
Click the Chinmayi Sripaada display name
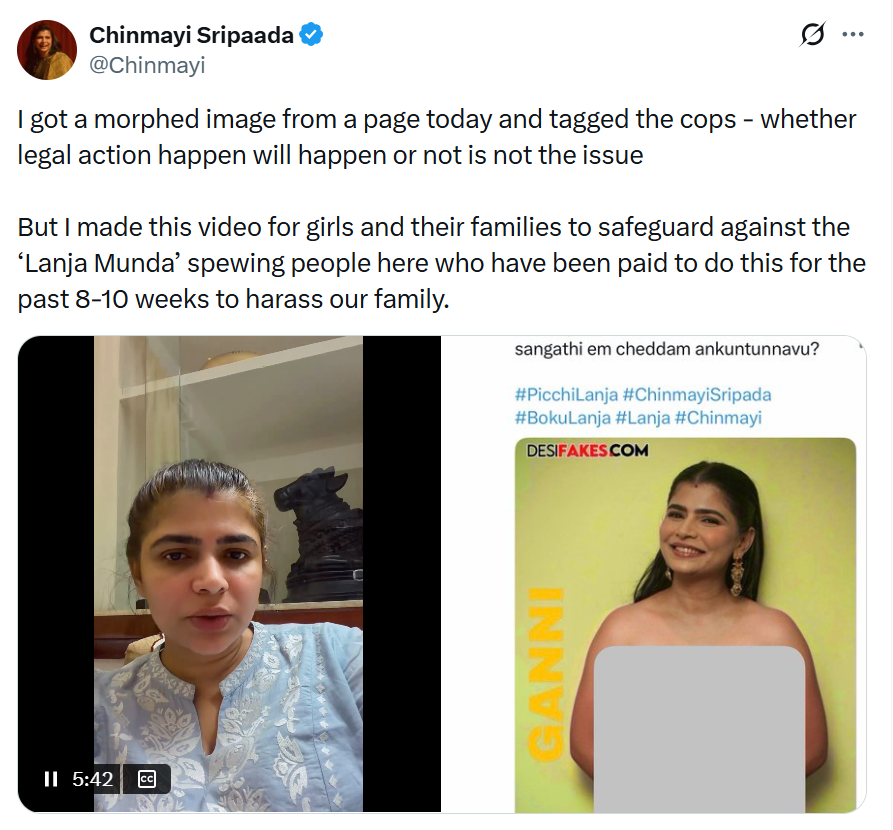click(x=191, y=36)
